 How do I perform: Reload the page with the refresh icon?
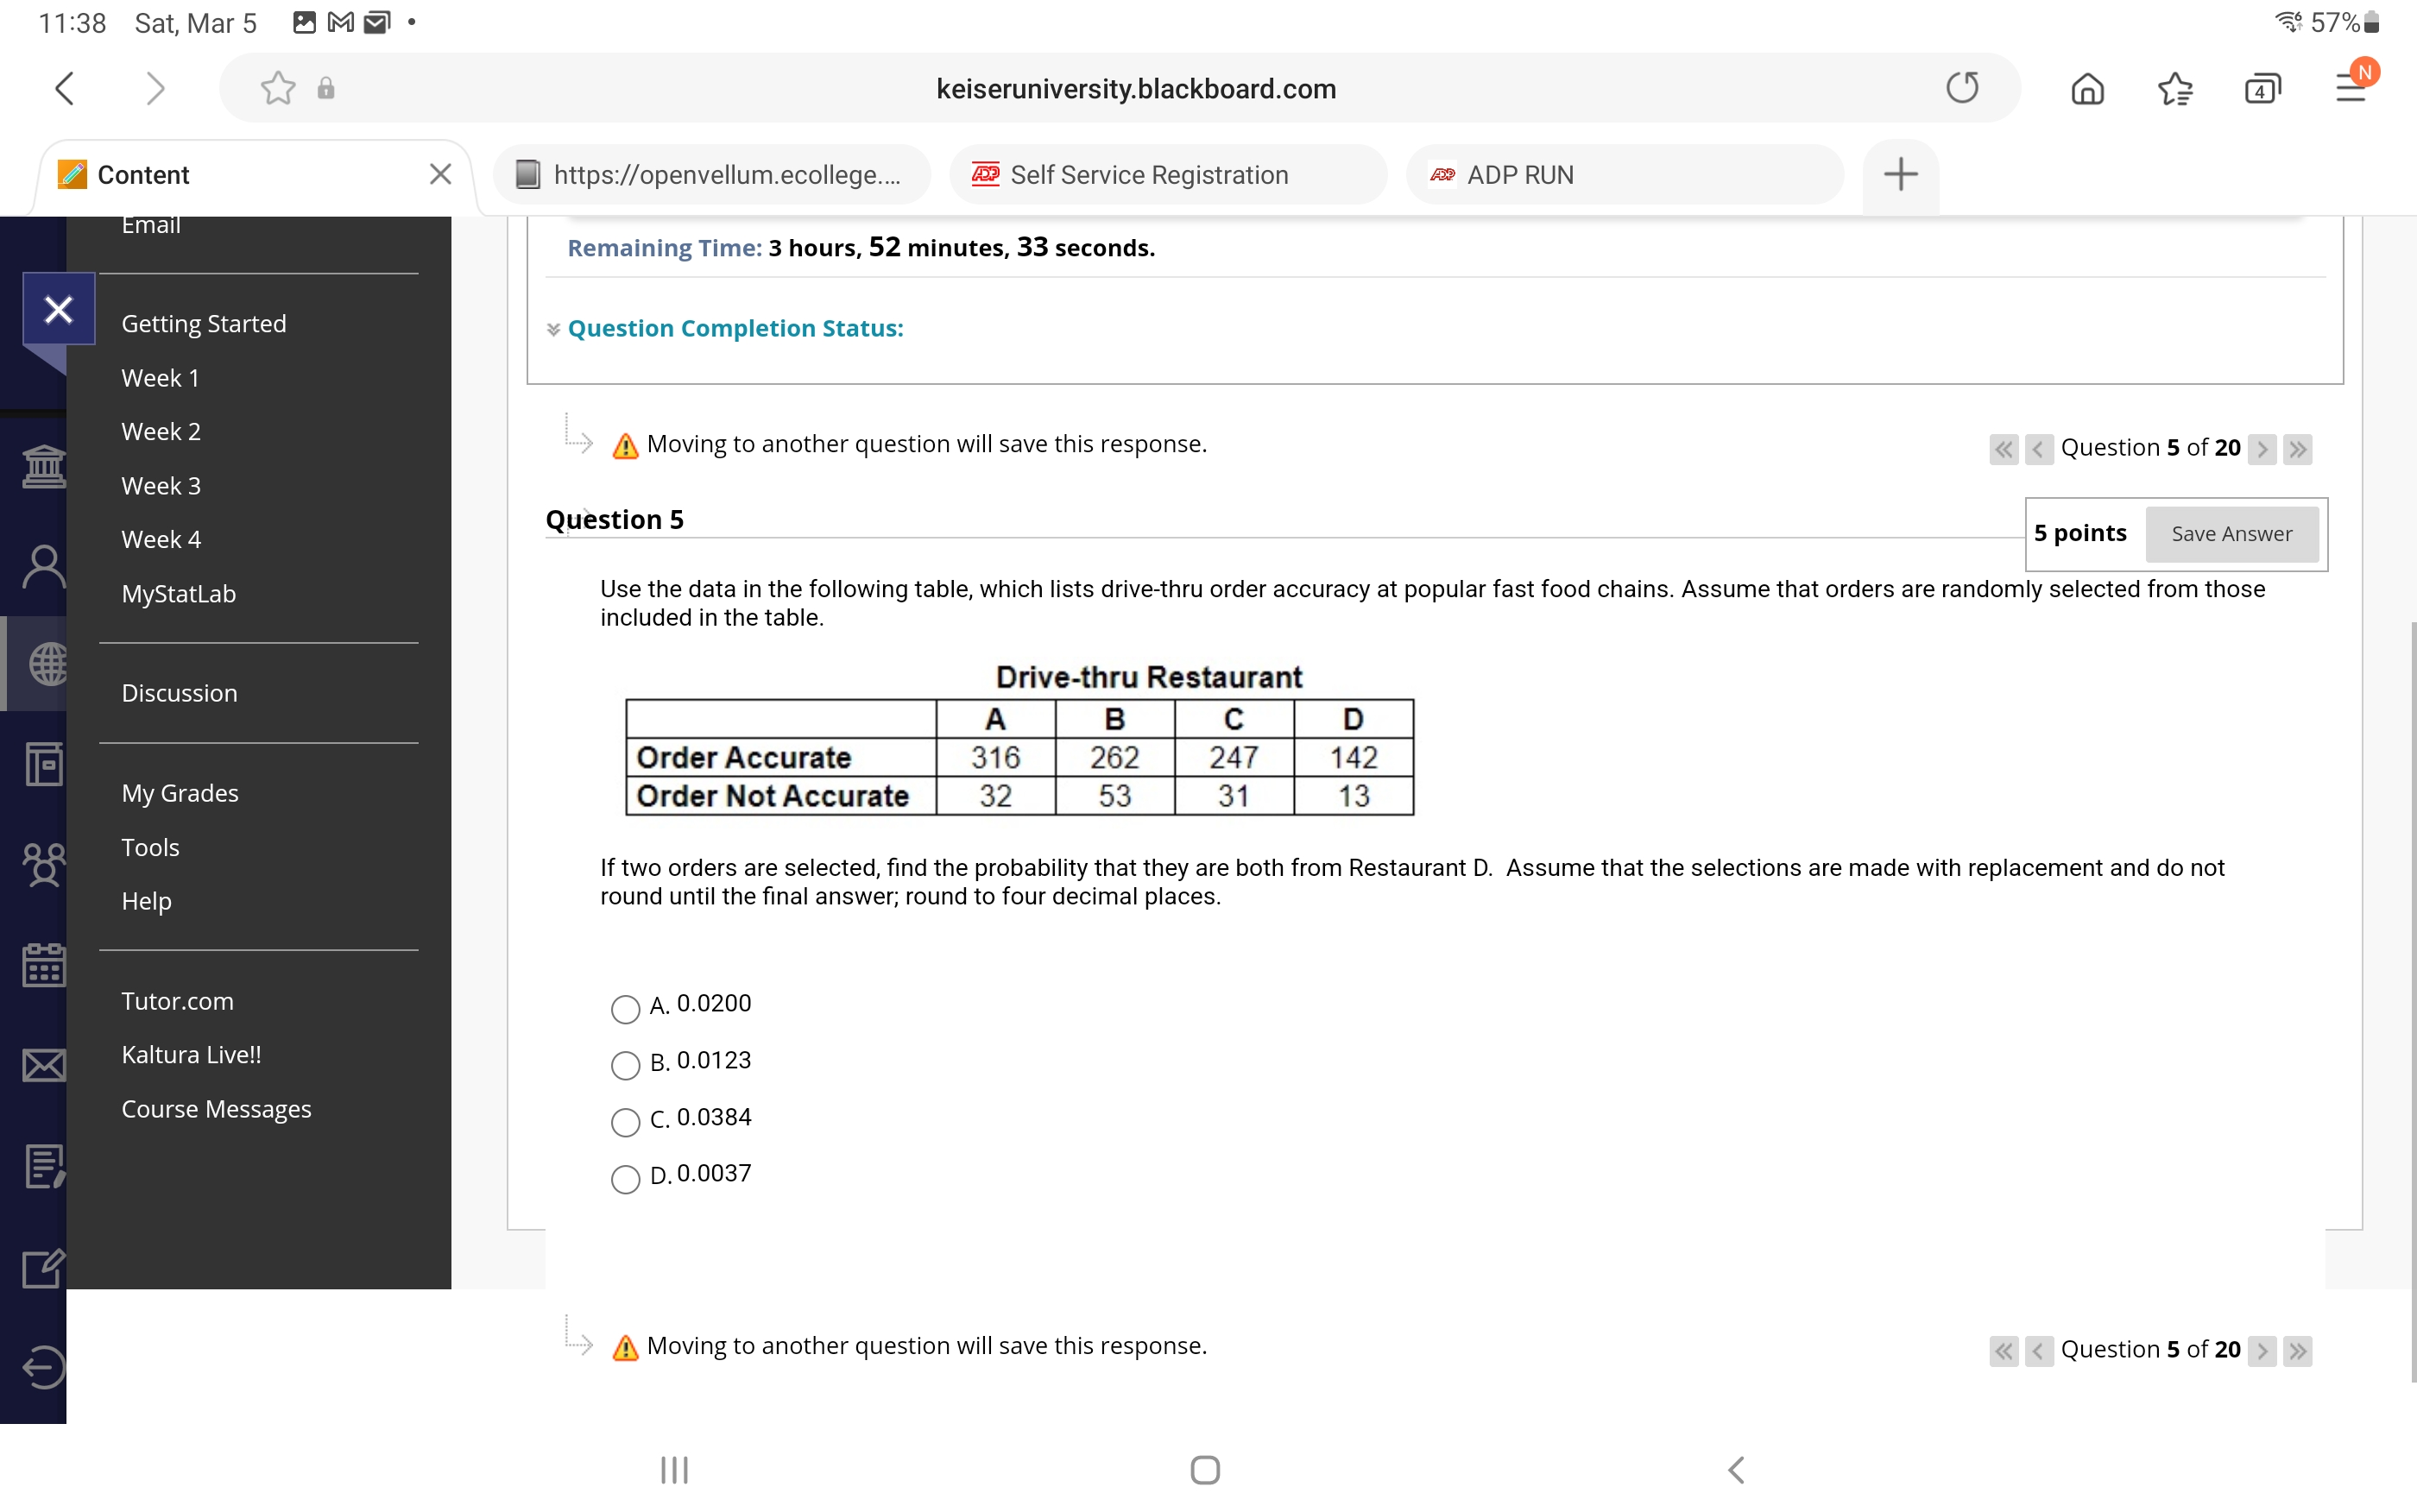click(1961, 88)
